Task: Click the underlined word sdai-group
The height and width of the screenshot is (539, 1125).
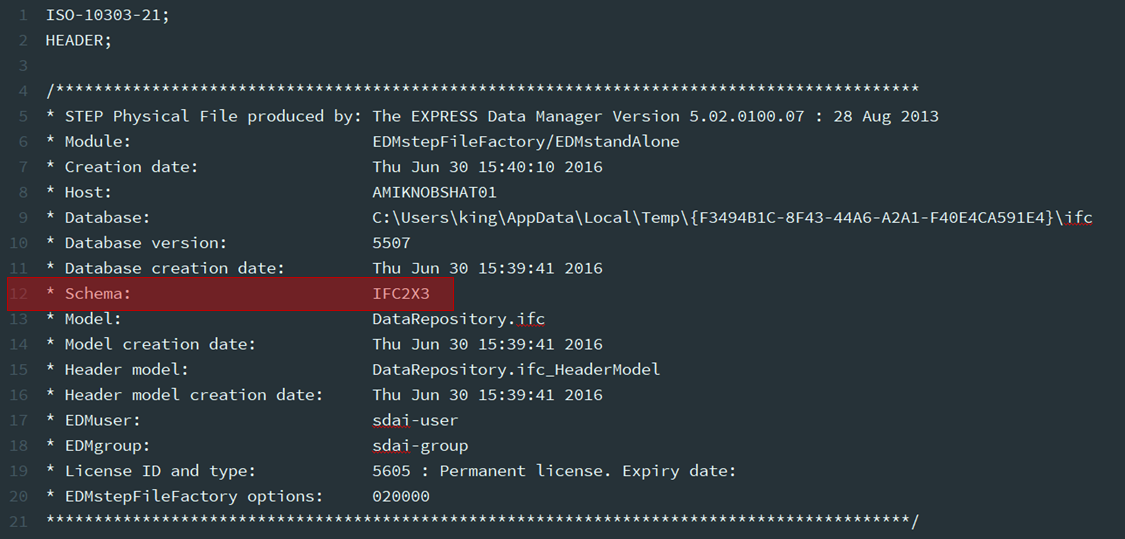Action: pos(420,446)
